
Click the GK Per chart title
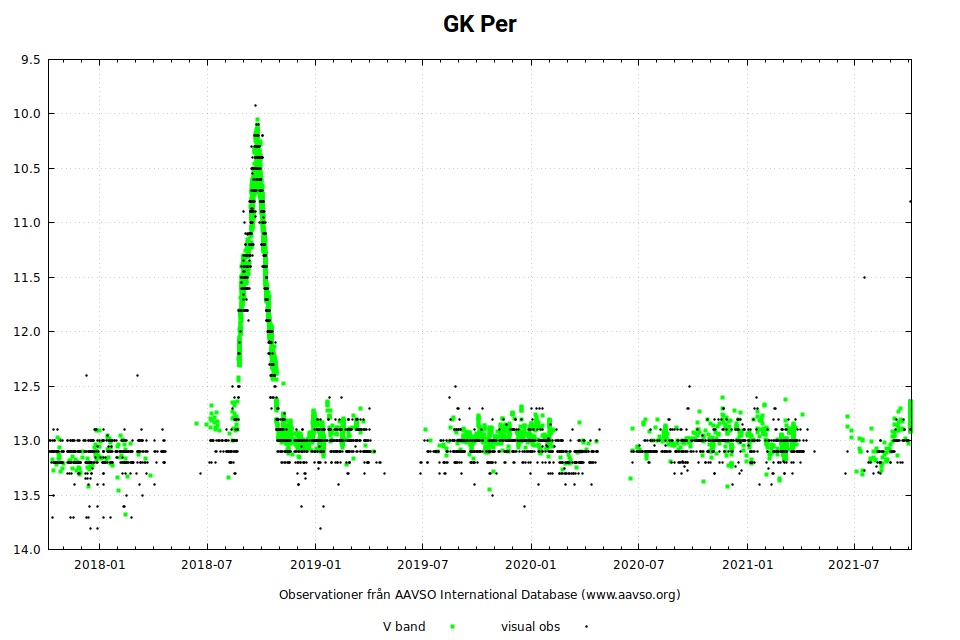tap(480, 24)
